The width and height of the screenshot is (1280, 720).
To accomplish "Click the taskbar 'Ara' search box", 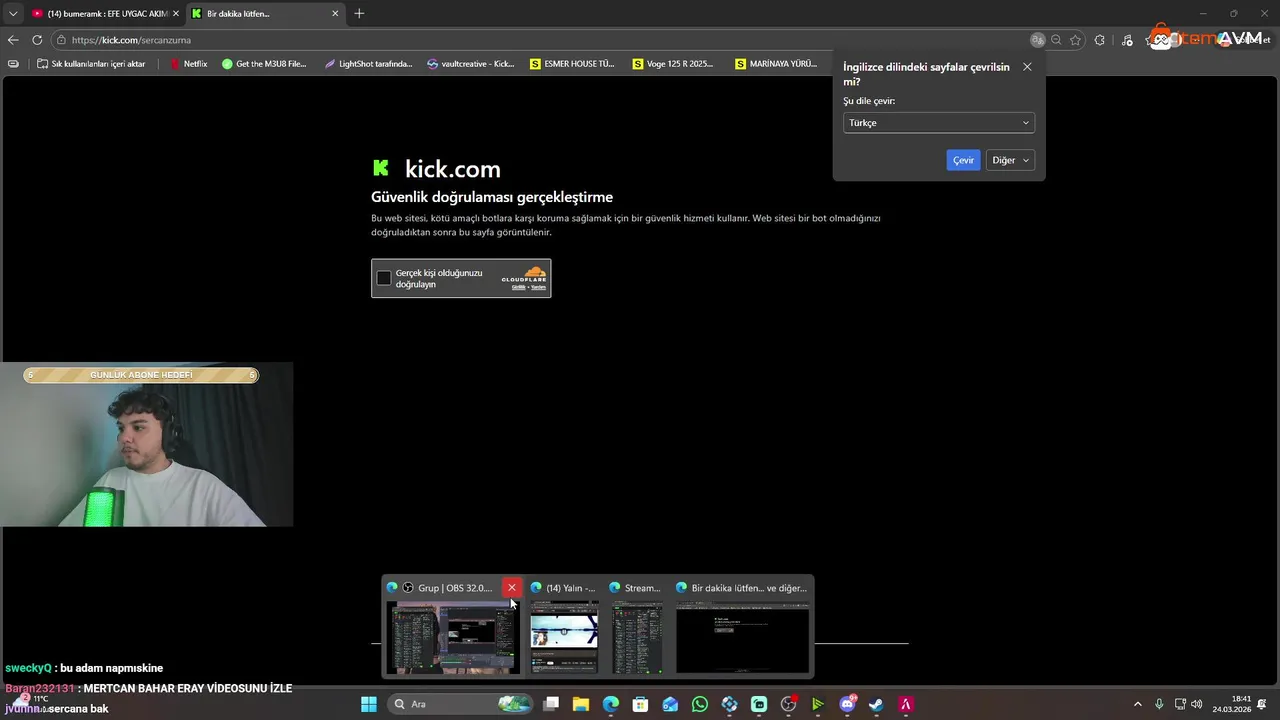I will (x=460, y=704).
